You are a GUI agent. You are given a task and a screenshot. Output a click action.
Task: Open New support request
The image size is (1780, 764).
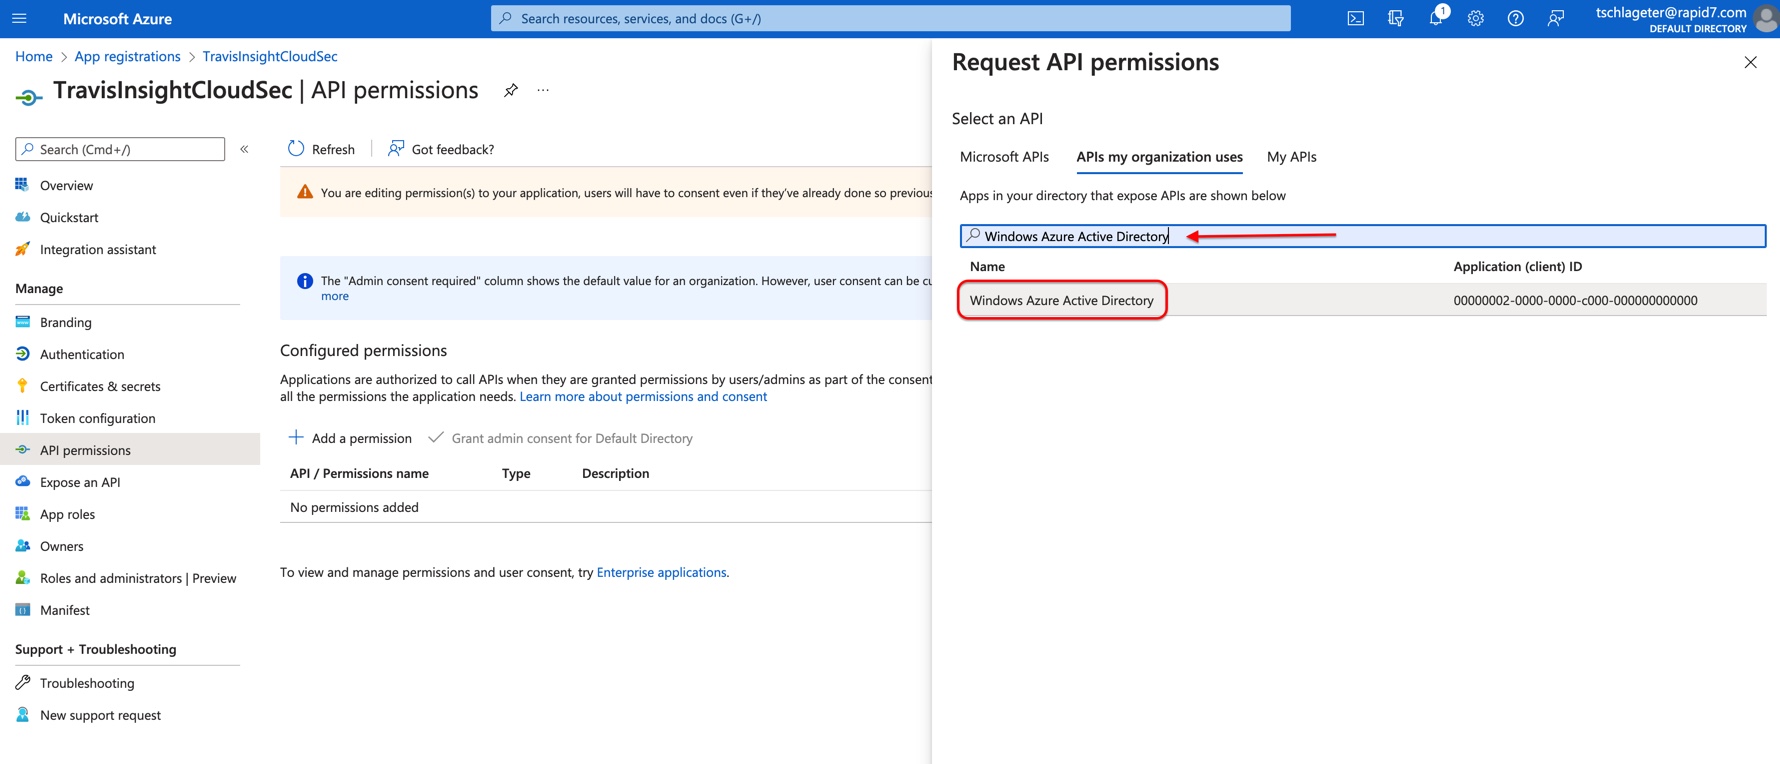[x=100, y=715]
